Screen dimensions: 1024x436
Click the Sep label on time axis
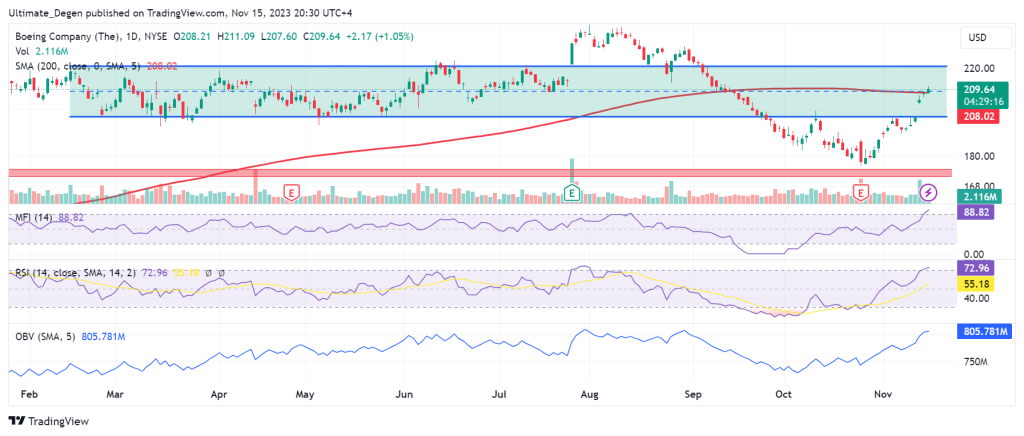click(x=692, y=395)
